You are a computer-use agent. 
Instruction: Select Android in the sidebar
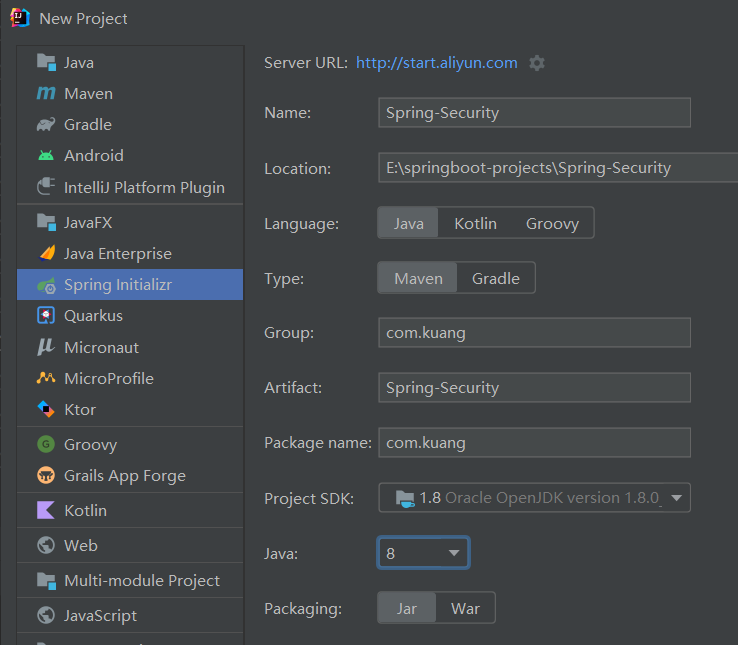coord(130,155)
